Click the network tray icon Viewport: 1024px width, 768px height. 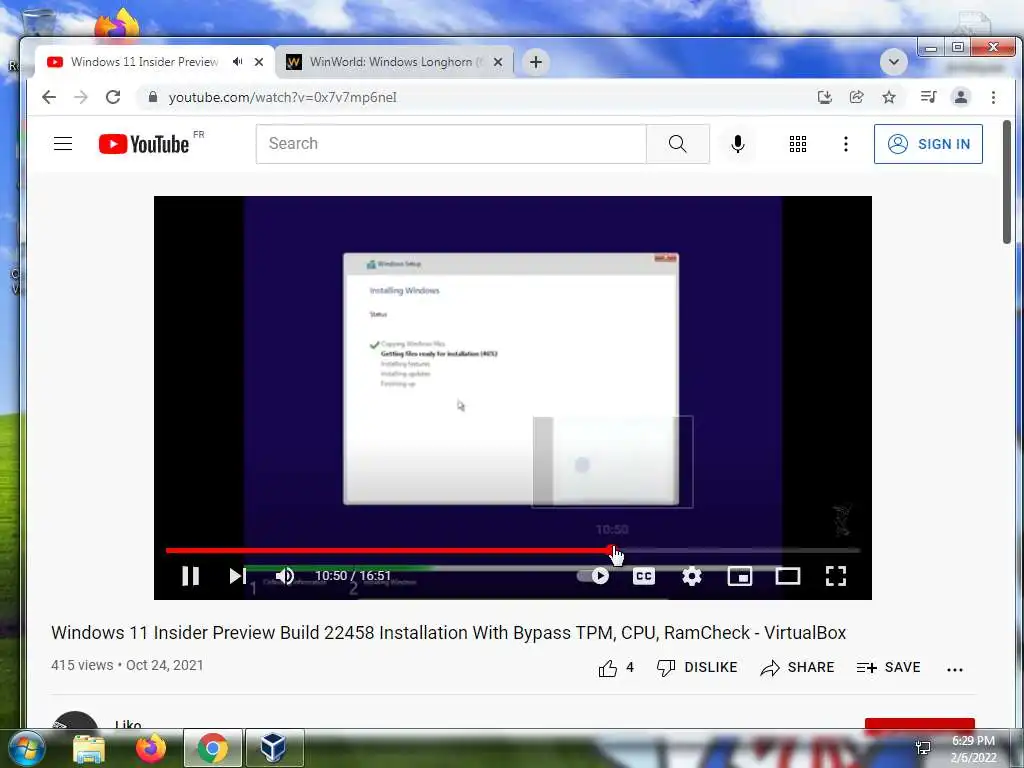coord(923,748)
